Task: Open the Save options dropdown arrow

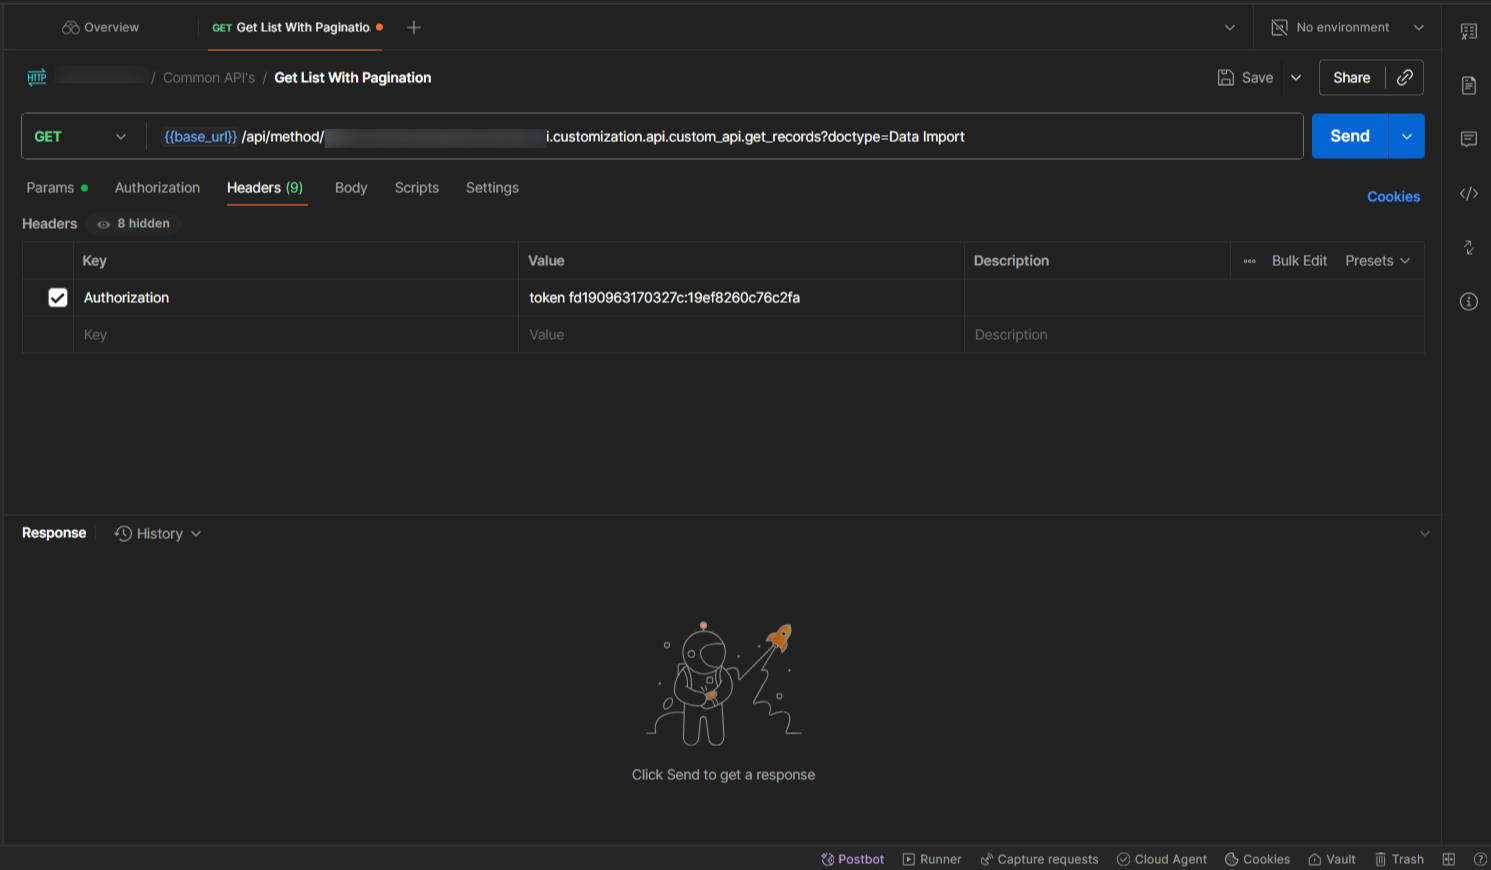Action: pyautogui.click(x=1296, y=77)
